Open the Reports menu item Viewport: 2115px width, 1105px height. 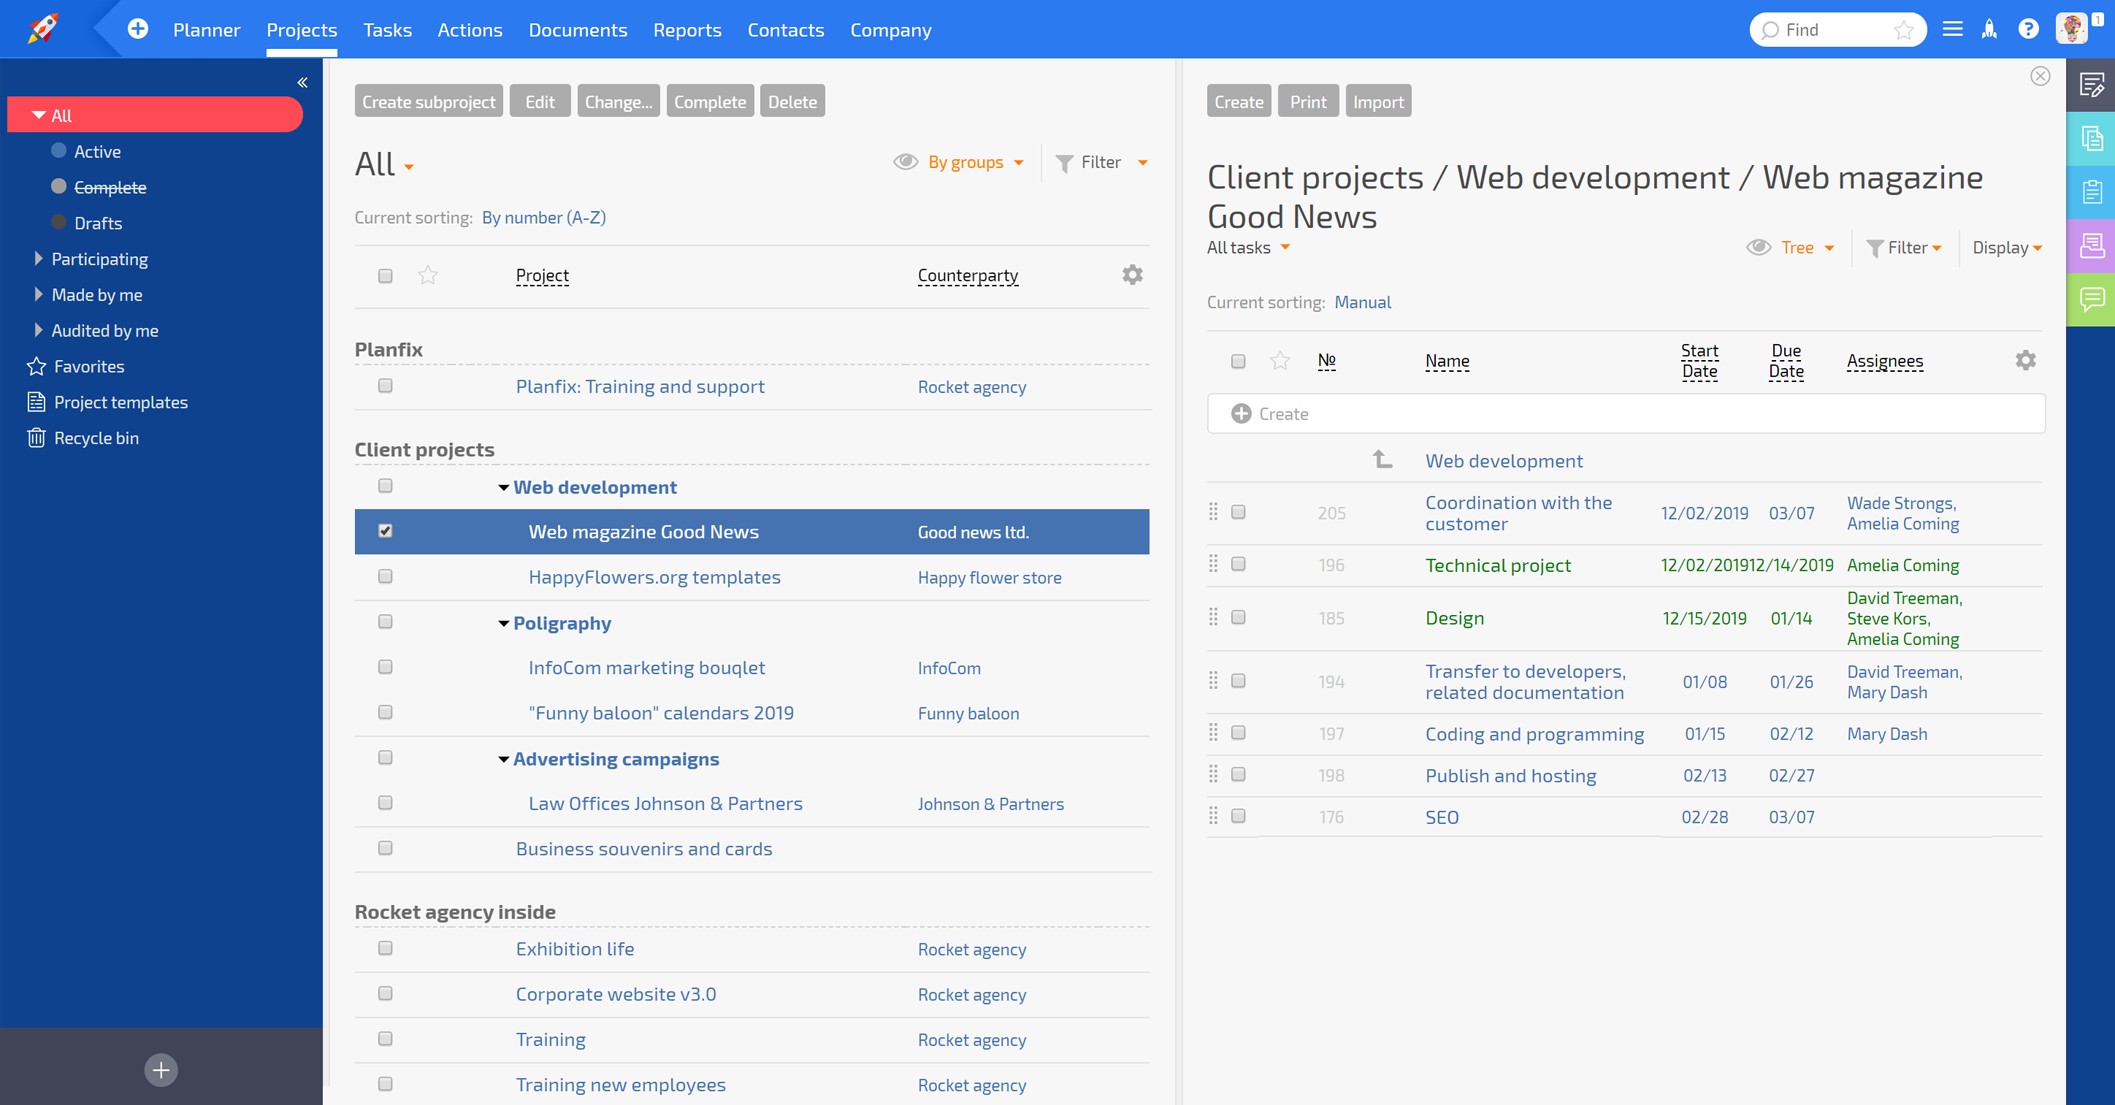[x=688, y=28]
